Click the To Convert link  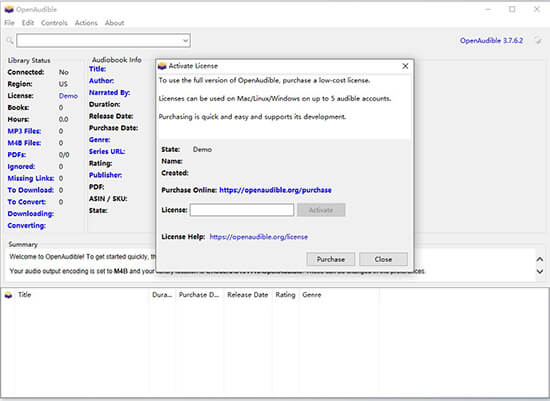pos(27,202)
